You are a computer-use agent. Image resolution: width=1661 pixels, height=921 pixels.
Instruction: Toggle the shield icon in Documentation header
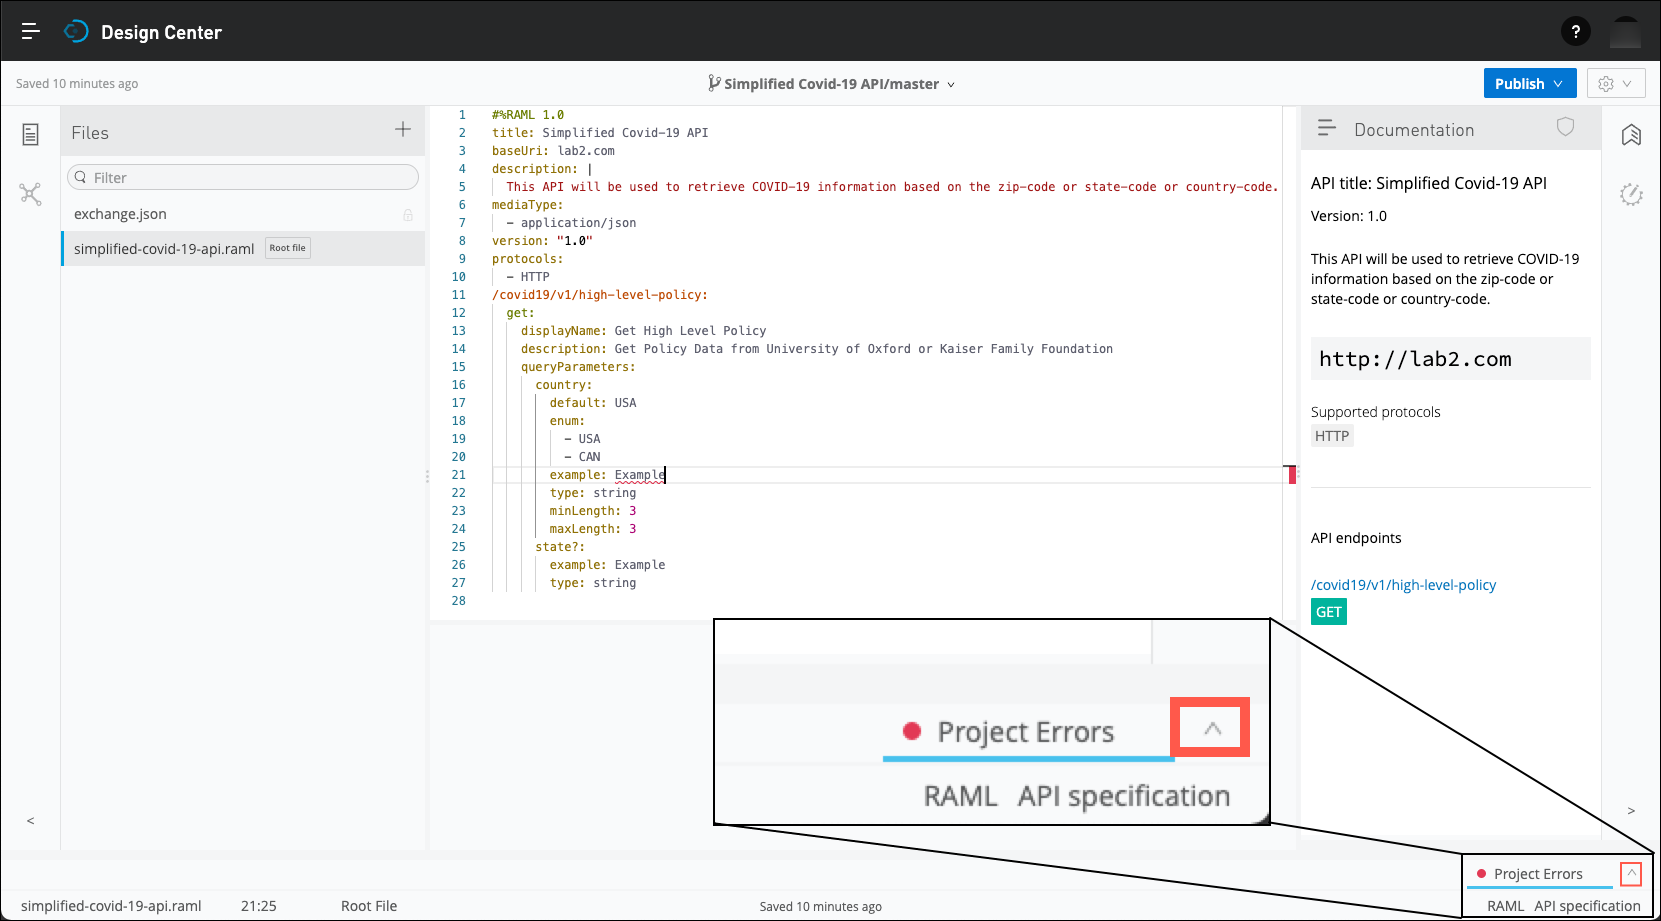point(1566,126)
